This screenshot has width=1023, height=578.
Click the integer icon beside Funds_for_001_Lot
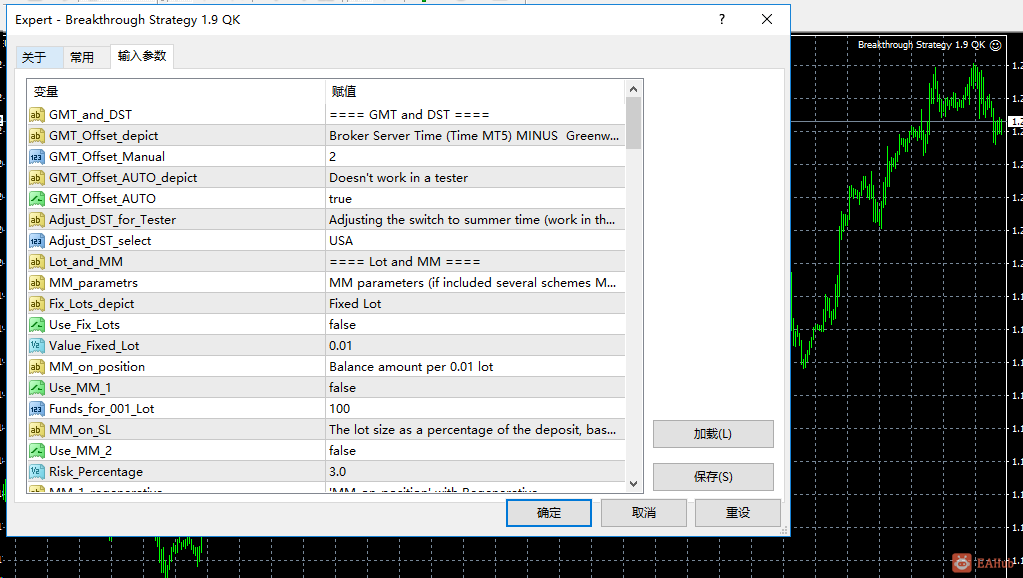(x=37, y=408)
